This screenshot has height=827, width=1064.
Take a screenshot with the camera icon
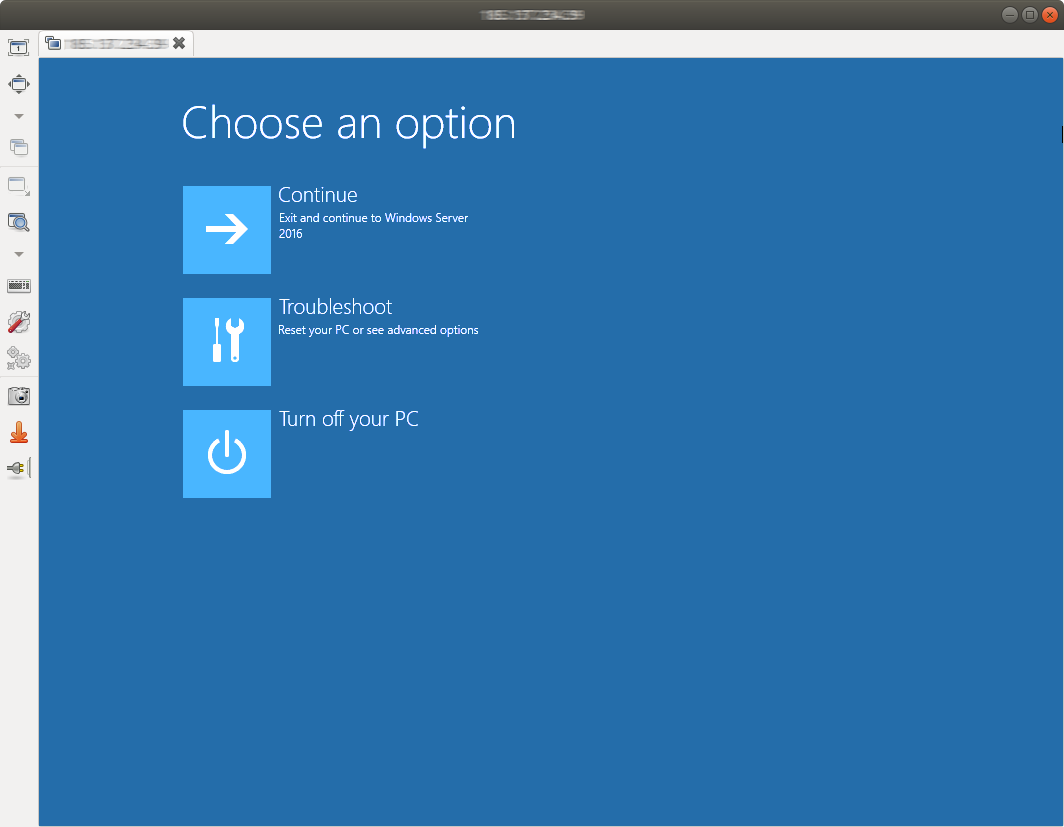click(18, 396)
